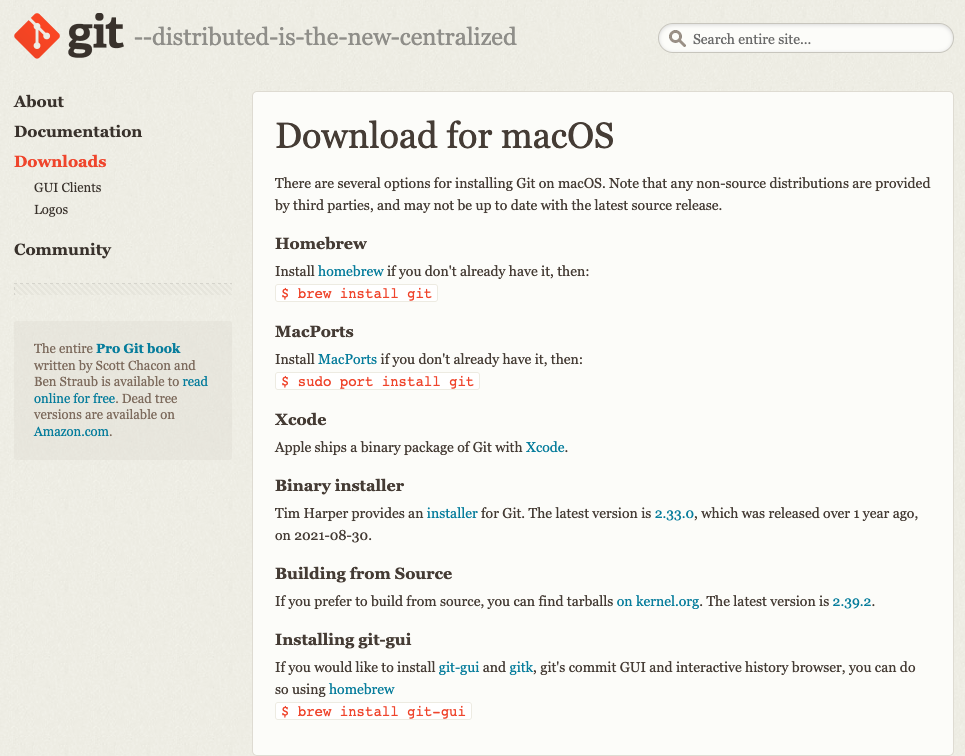Click the 'MacPorts' section heading
The width and height of the screenshot is (965, 756).
coord(314,332)
